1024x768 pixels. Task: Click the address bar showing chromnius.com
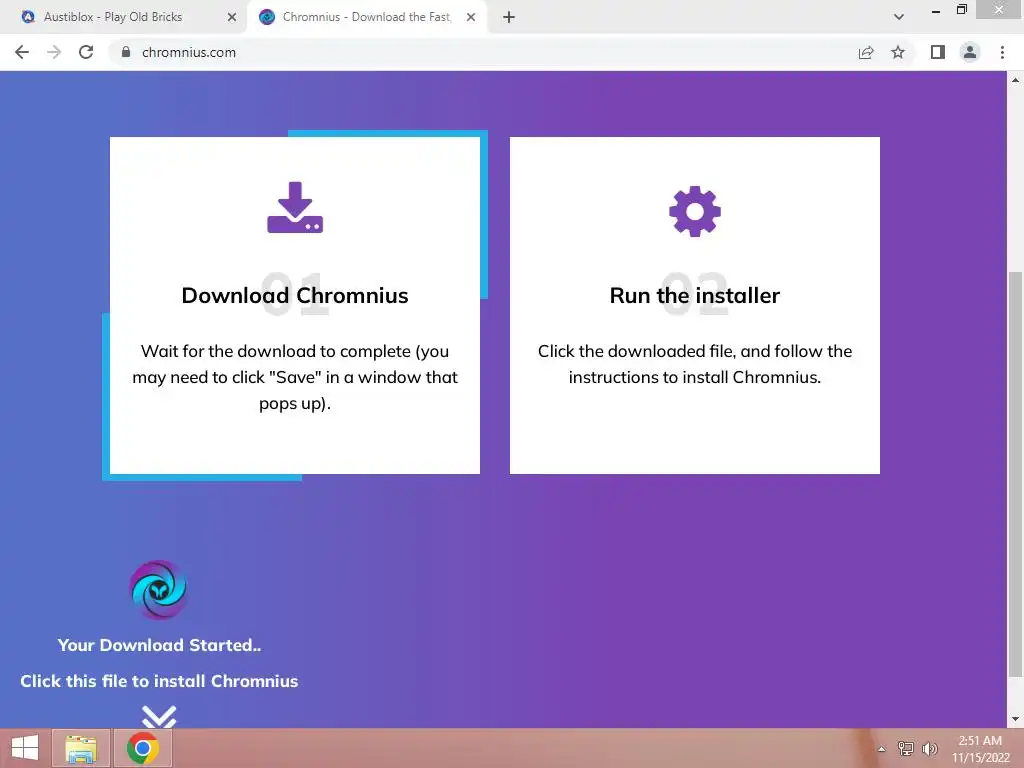483,52
